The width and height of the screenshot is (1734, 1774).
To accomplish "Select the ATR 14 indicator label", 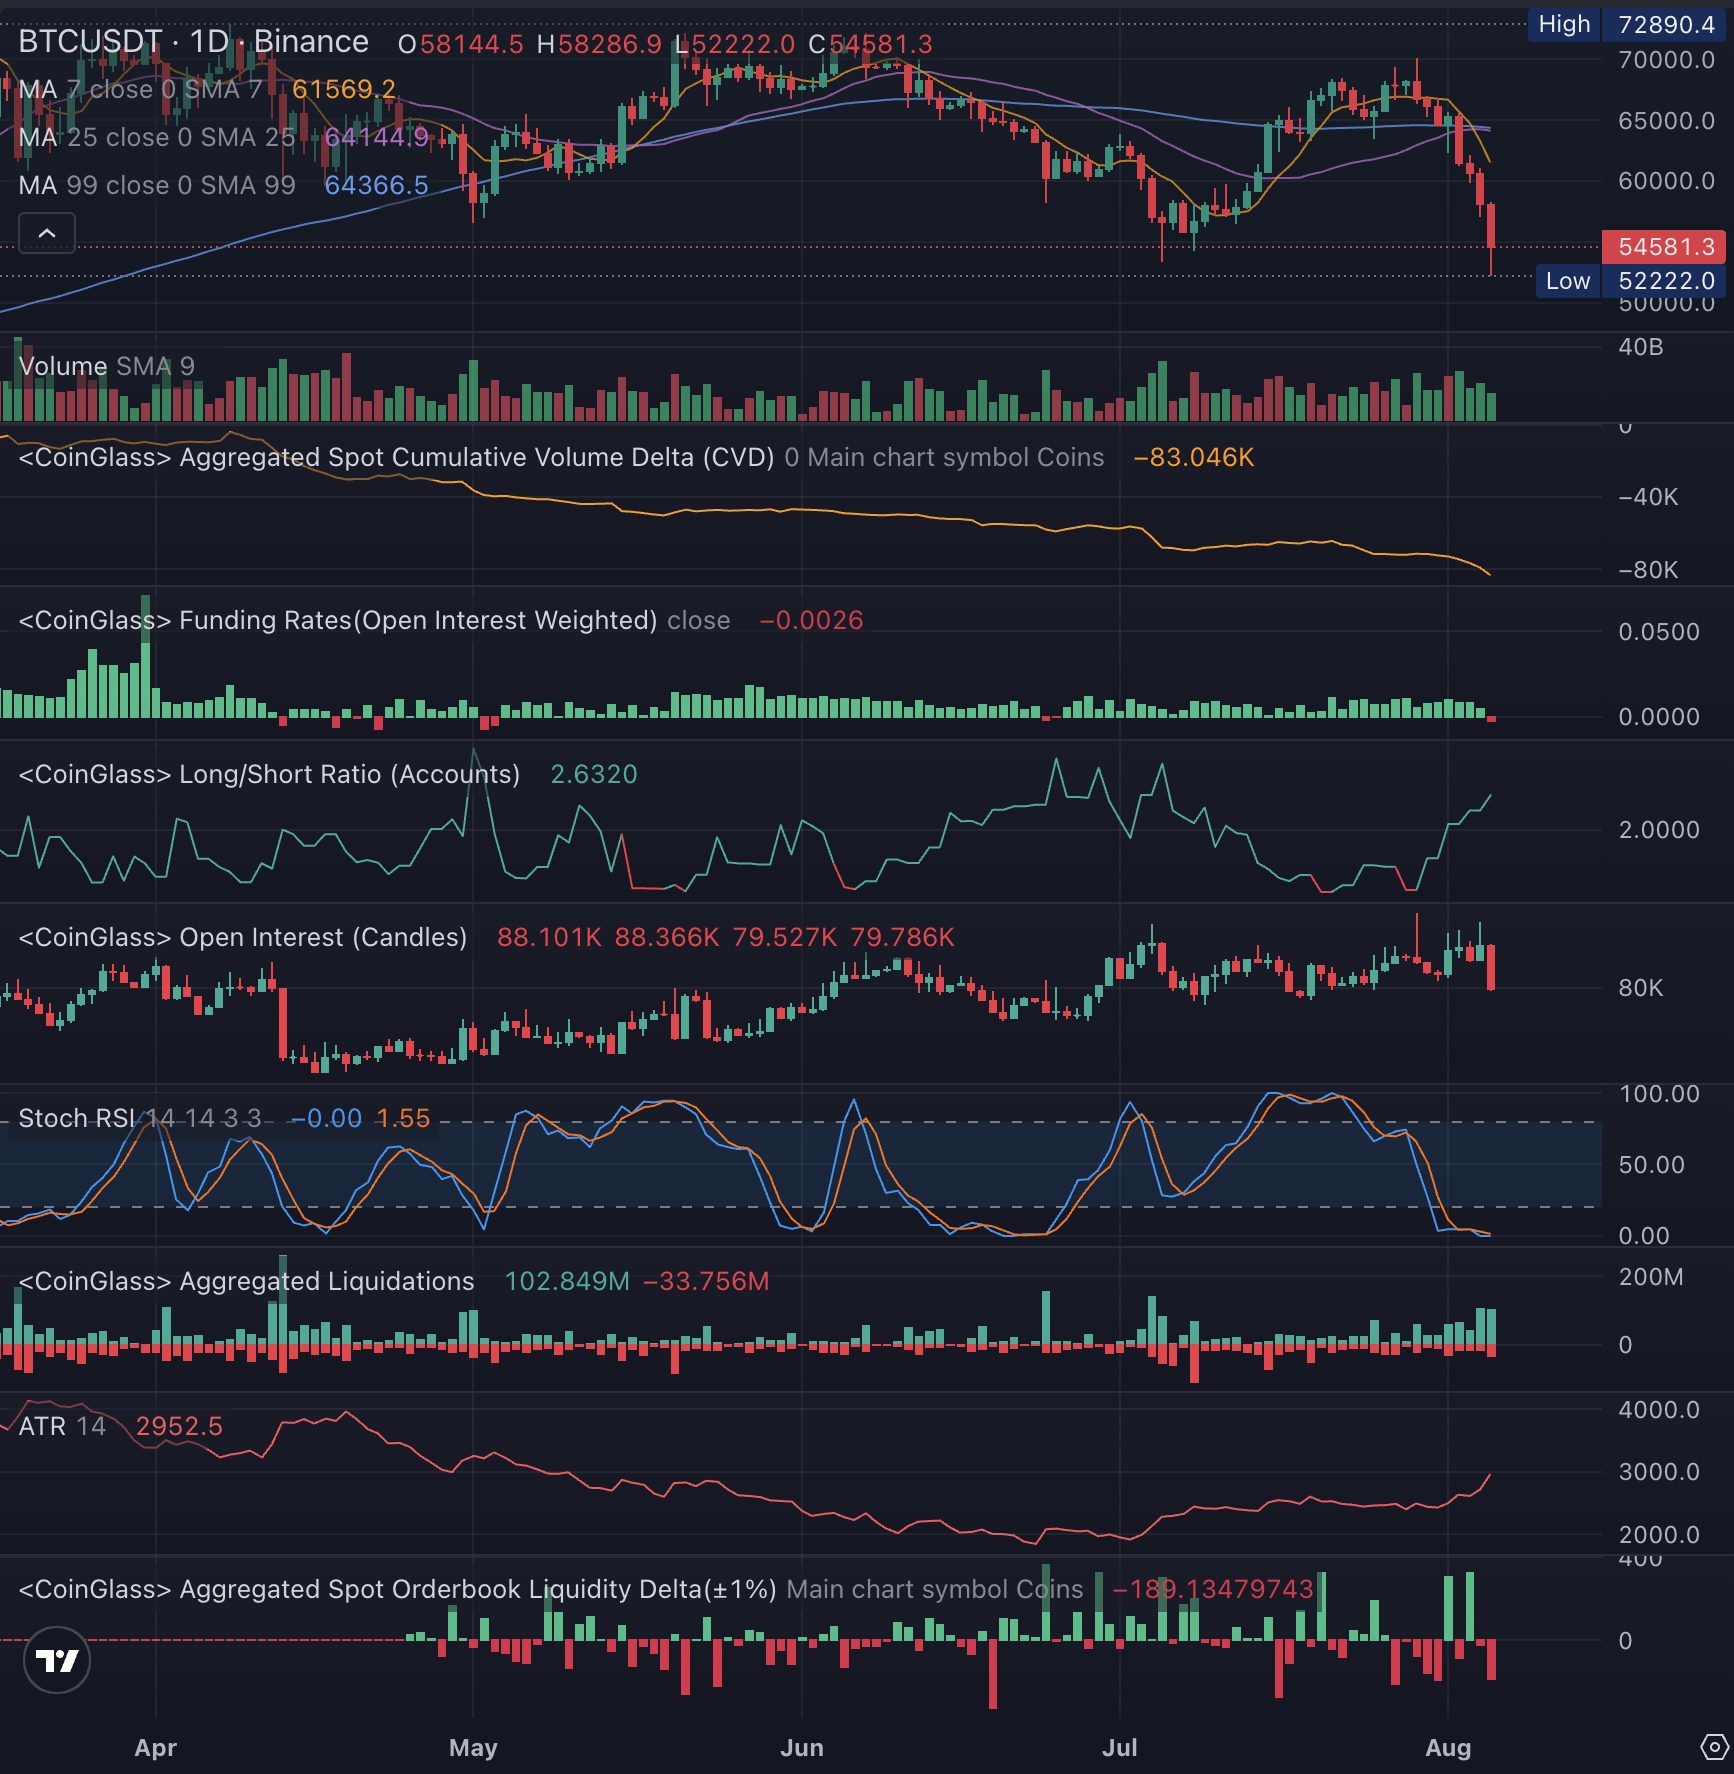I will [x=62, y=1426].
